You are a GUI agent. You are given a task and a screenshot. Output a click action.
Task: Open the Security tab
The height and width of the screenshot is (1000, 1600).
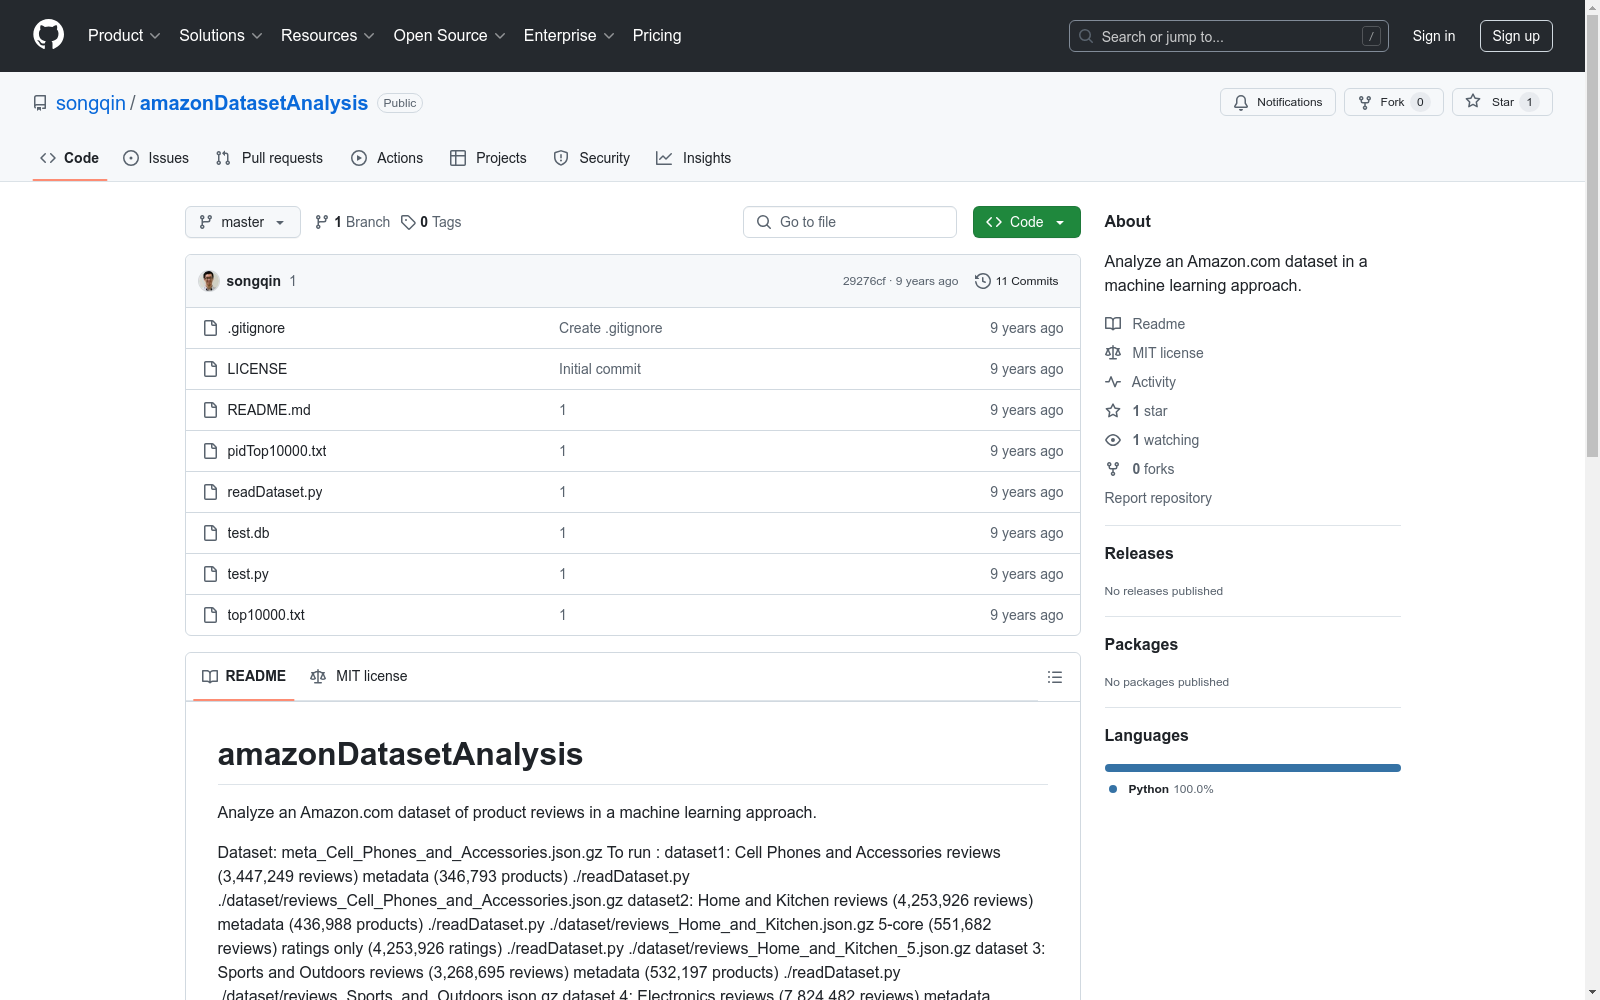[592, 158]
